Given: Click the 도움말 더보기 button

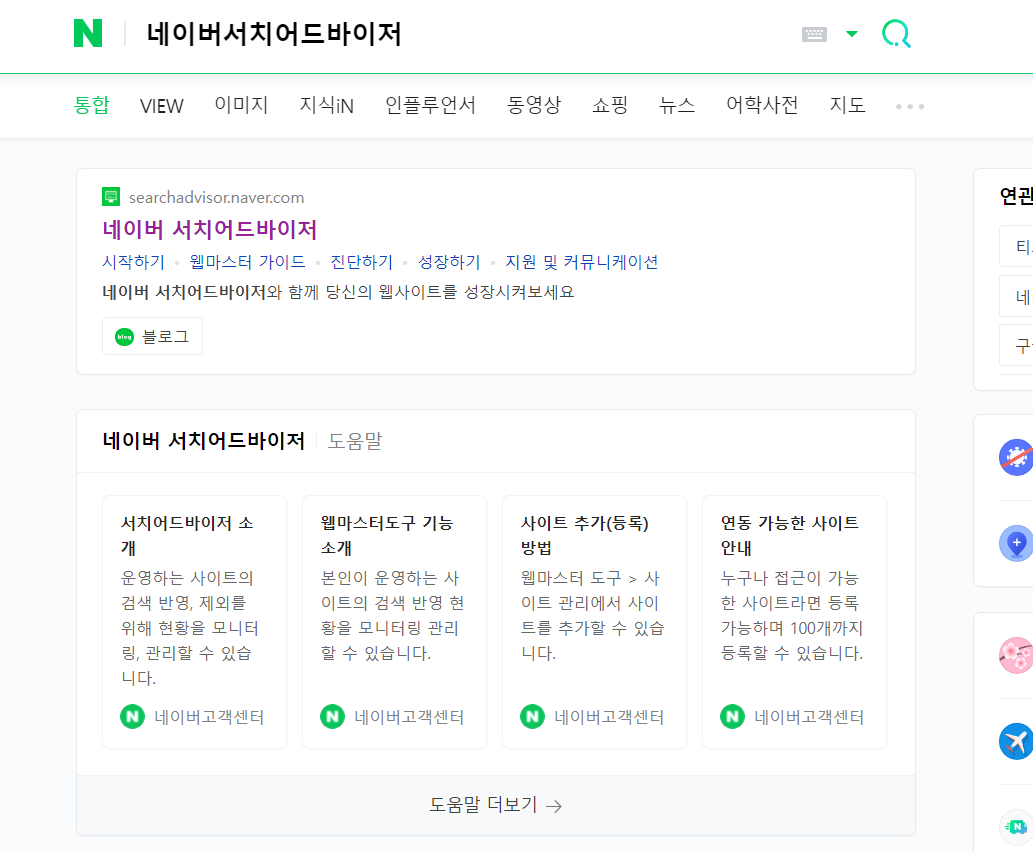Looking at the screenshot, I should click(495, 806).
